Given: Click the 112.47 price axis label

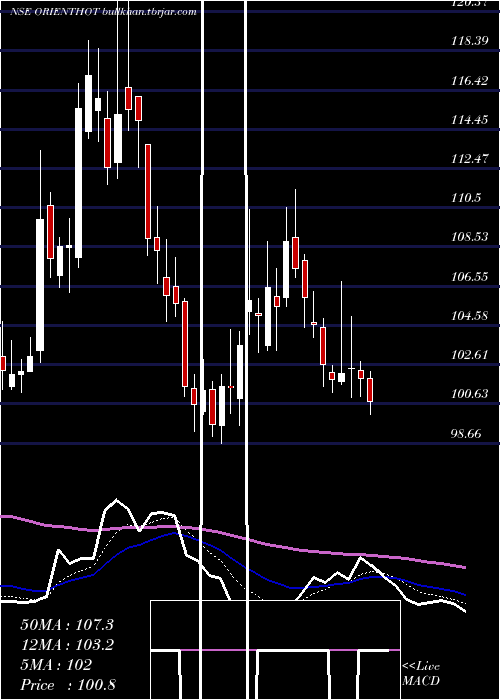Looking at the screenshot, I should tap(470, 159).
